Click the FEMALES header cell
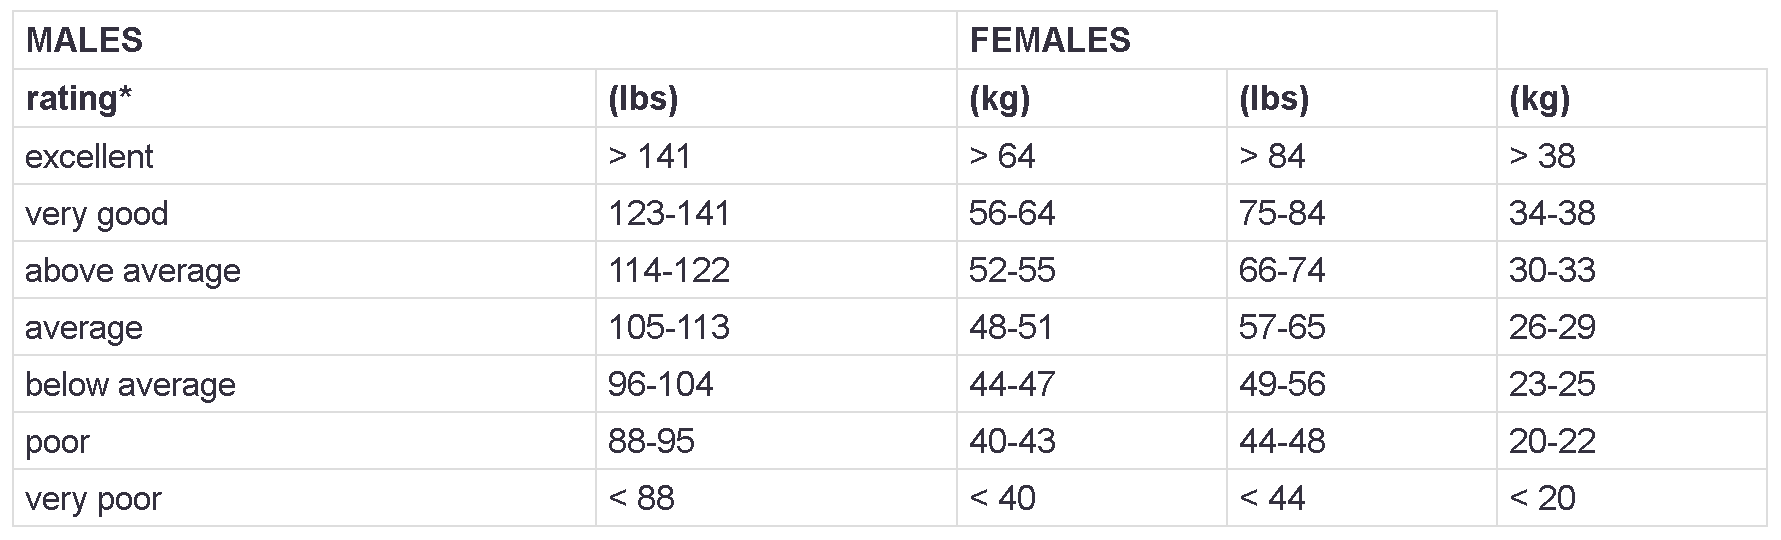1781x540 pixels. [1227, 40]
